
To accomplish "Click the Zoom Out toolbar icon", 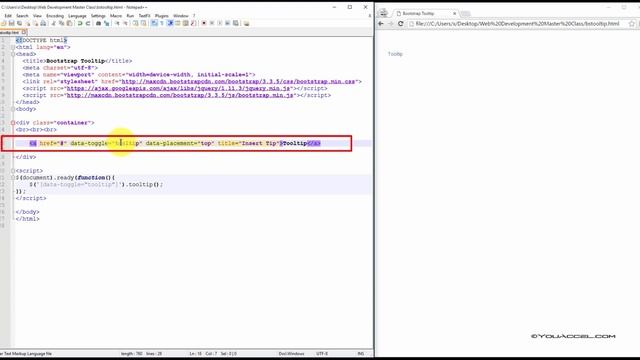I will [126, 23].
